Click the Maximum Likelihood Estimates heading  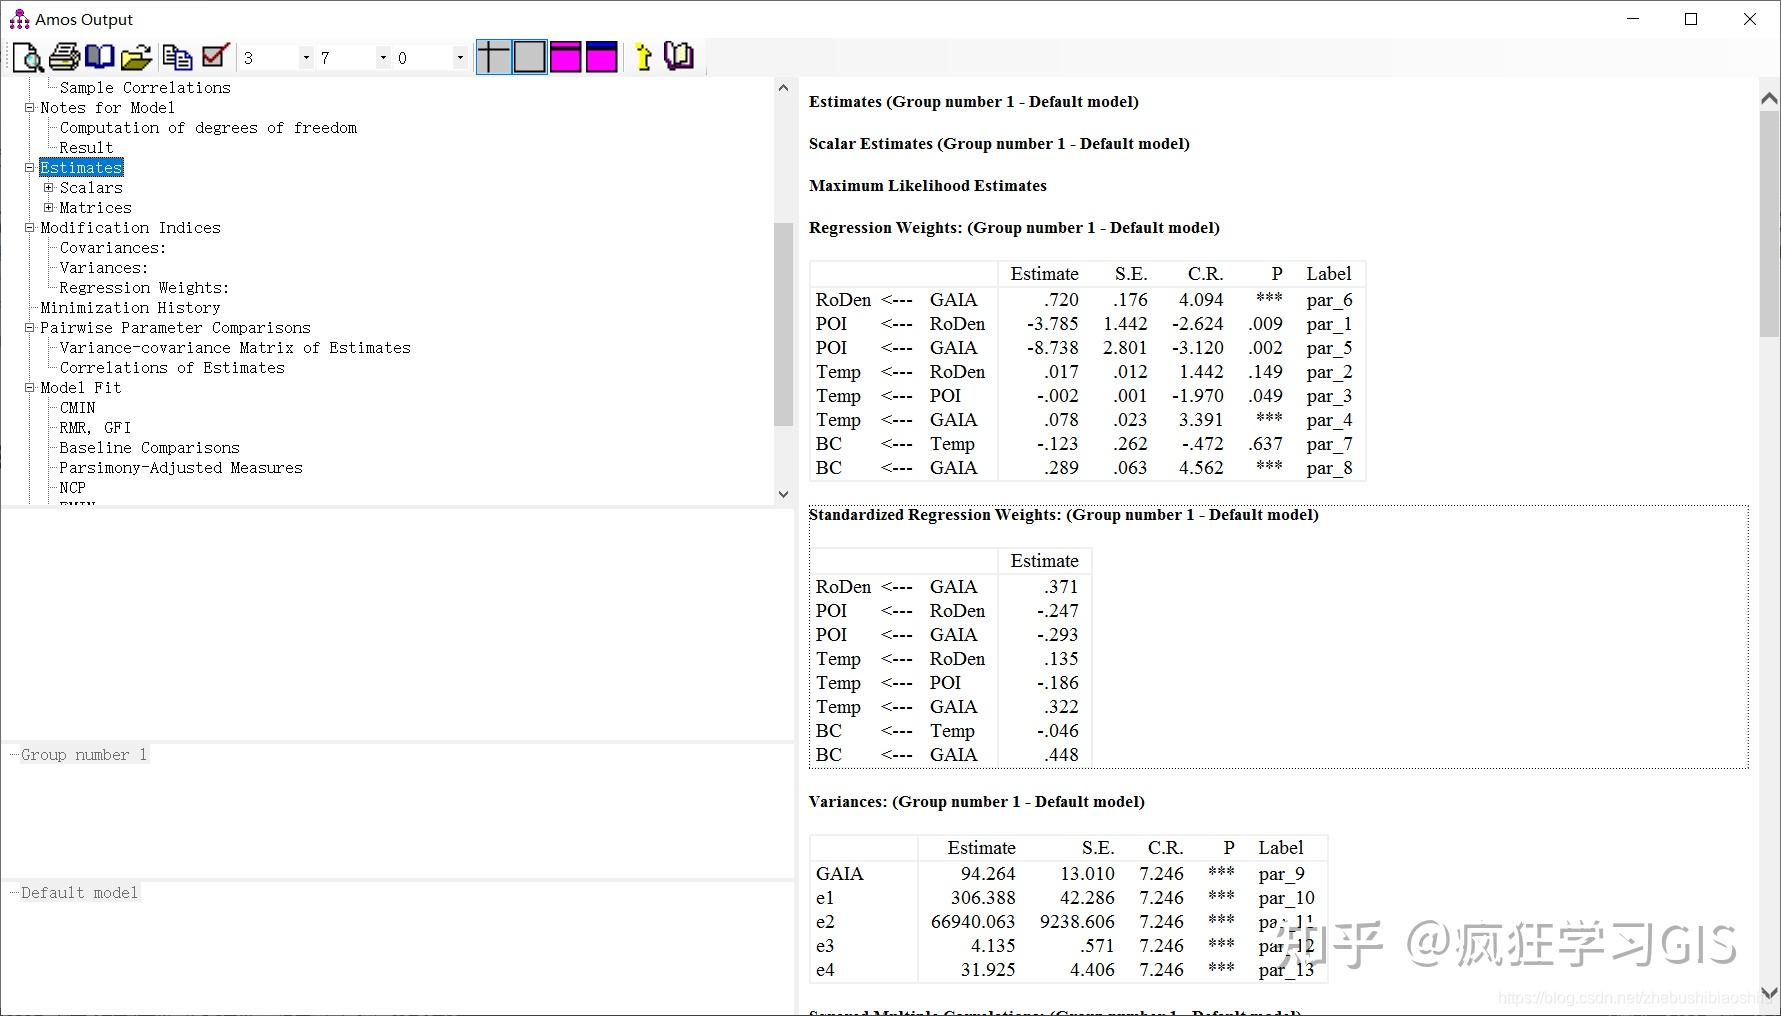pos(927,186)
